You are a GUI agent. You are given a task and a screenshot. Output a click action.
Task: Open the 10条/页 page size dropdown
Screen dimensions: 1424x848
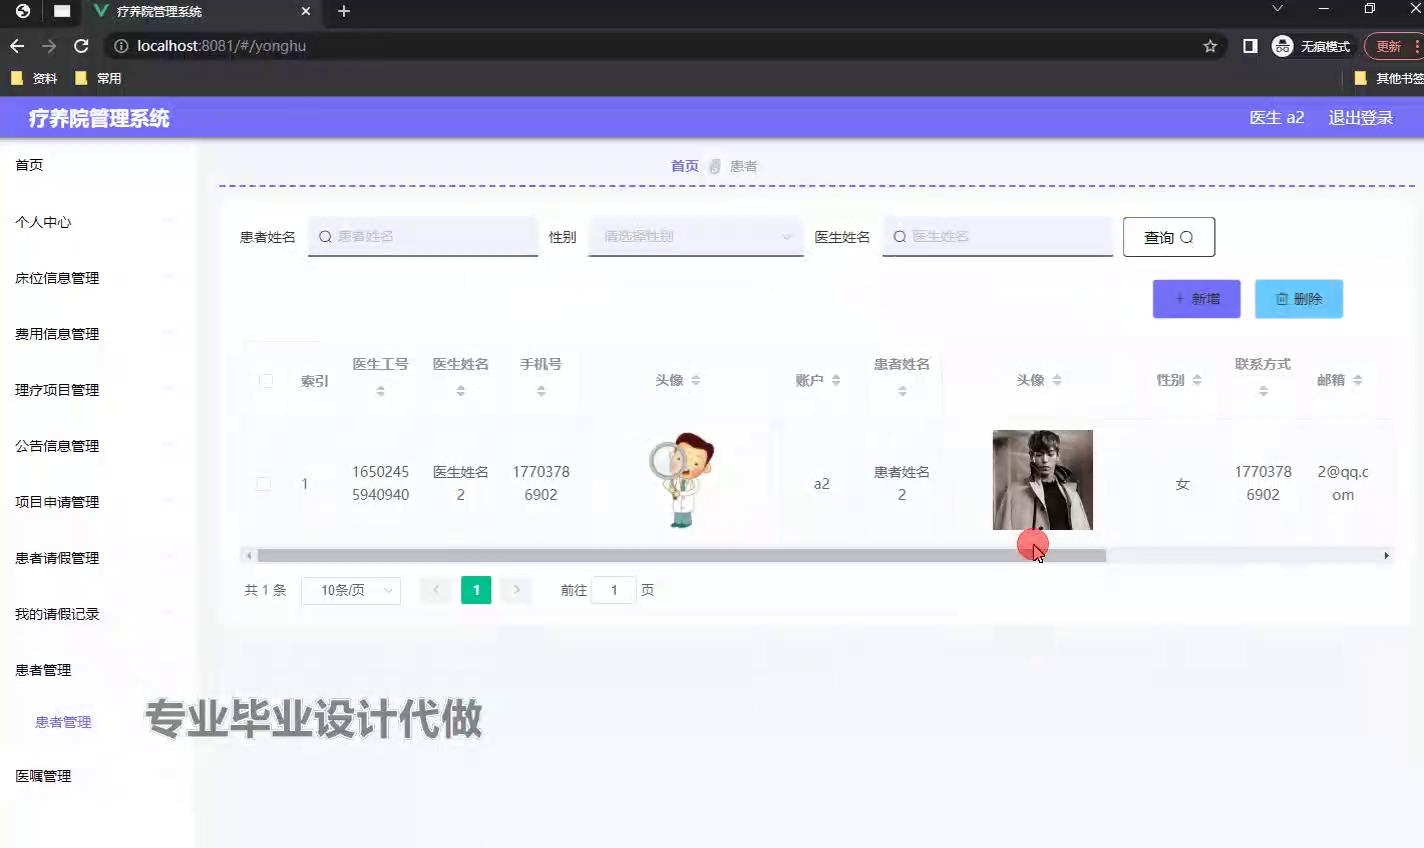351,590
